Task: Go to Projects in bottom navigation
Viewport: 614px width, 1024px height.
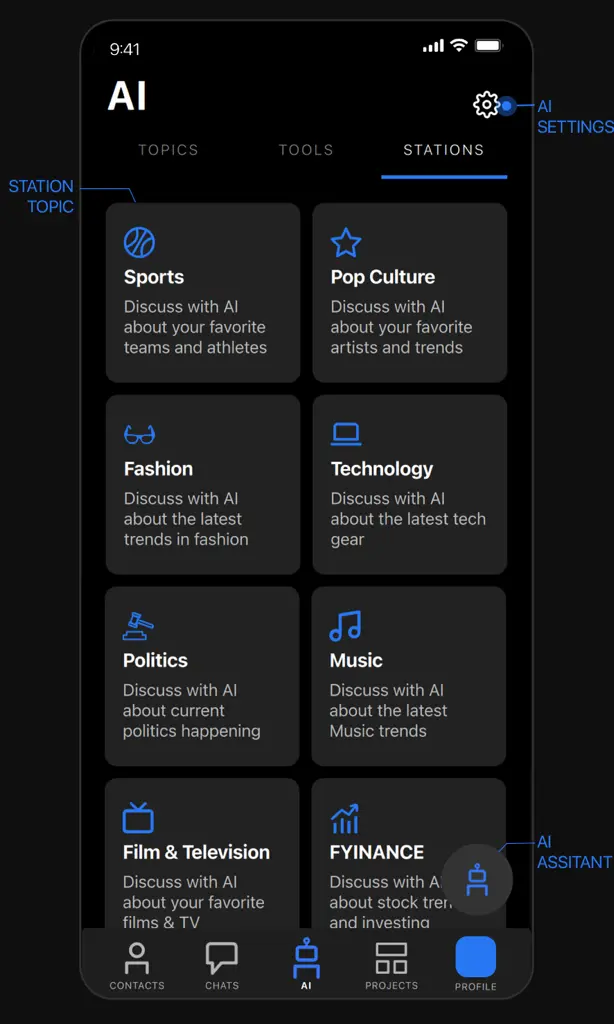Action: [x=391, y=967]
